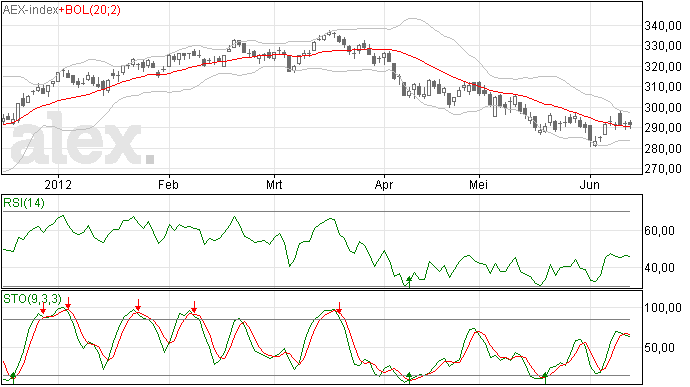Click the red STO sell arrow in mid-March
The height and width of the screenshot is (387, 690).
click(339, 307)
